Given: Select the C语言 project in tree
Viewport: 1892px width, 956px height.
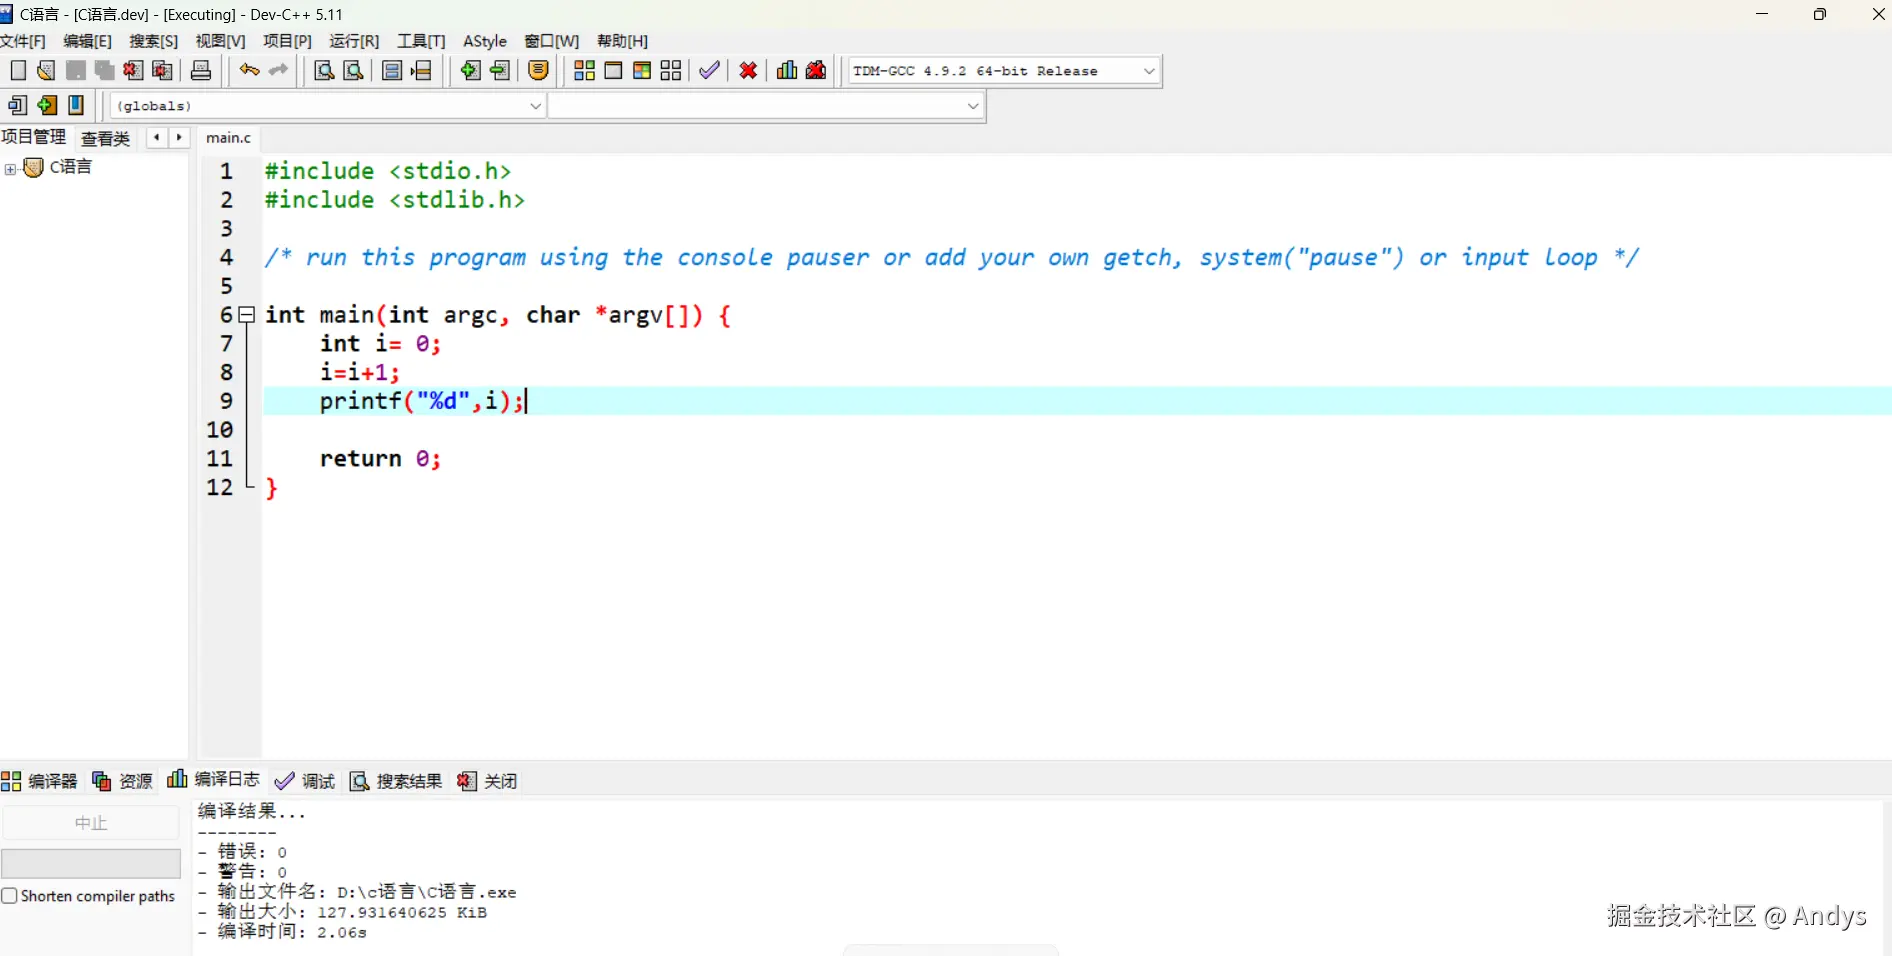Looking at the screenshot, I should [x=70, y=167].
